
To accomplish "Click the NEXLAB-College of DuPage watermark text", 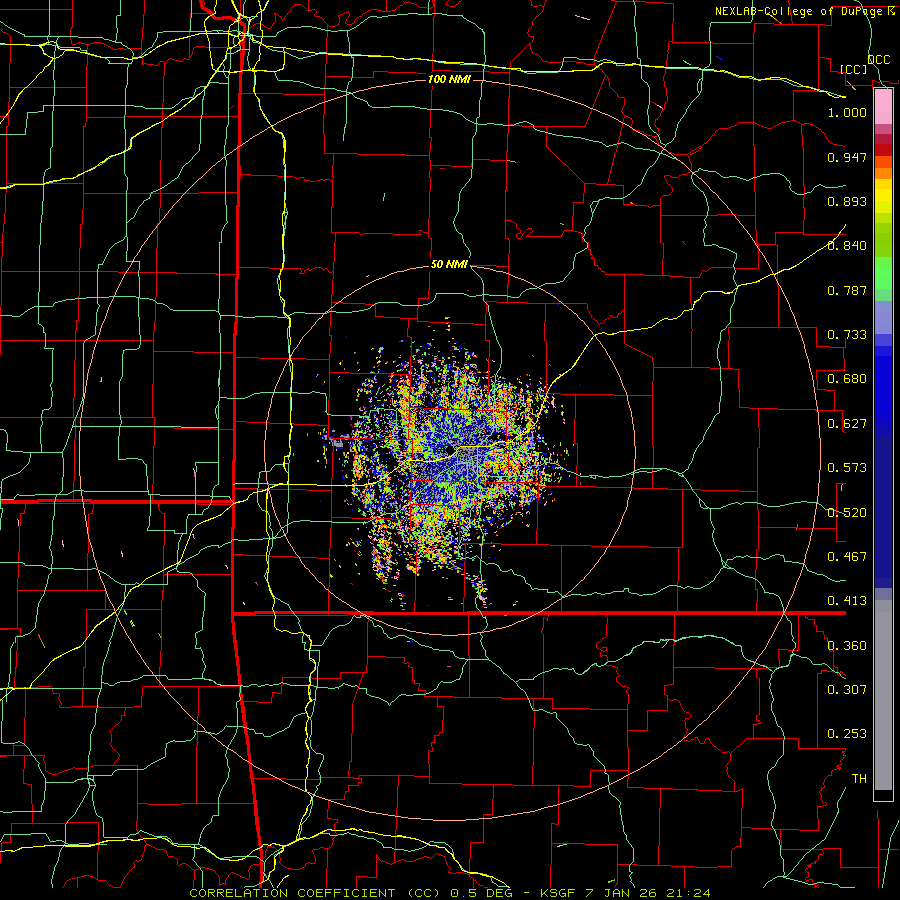I will click(804, 11).
